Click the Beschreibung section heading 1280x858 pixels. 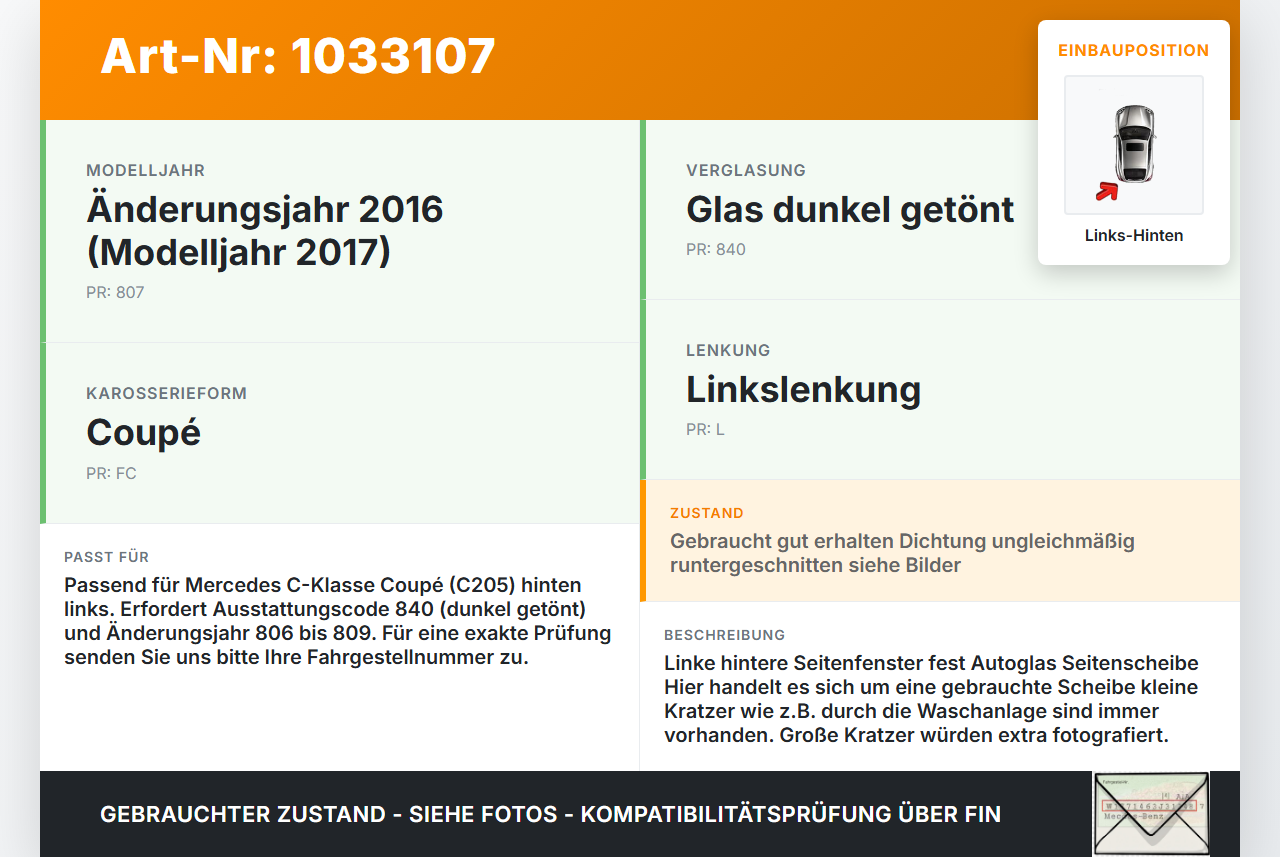724,635
